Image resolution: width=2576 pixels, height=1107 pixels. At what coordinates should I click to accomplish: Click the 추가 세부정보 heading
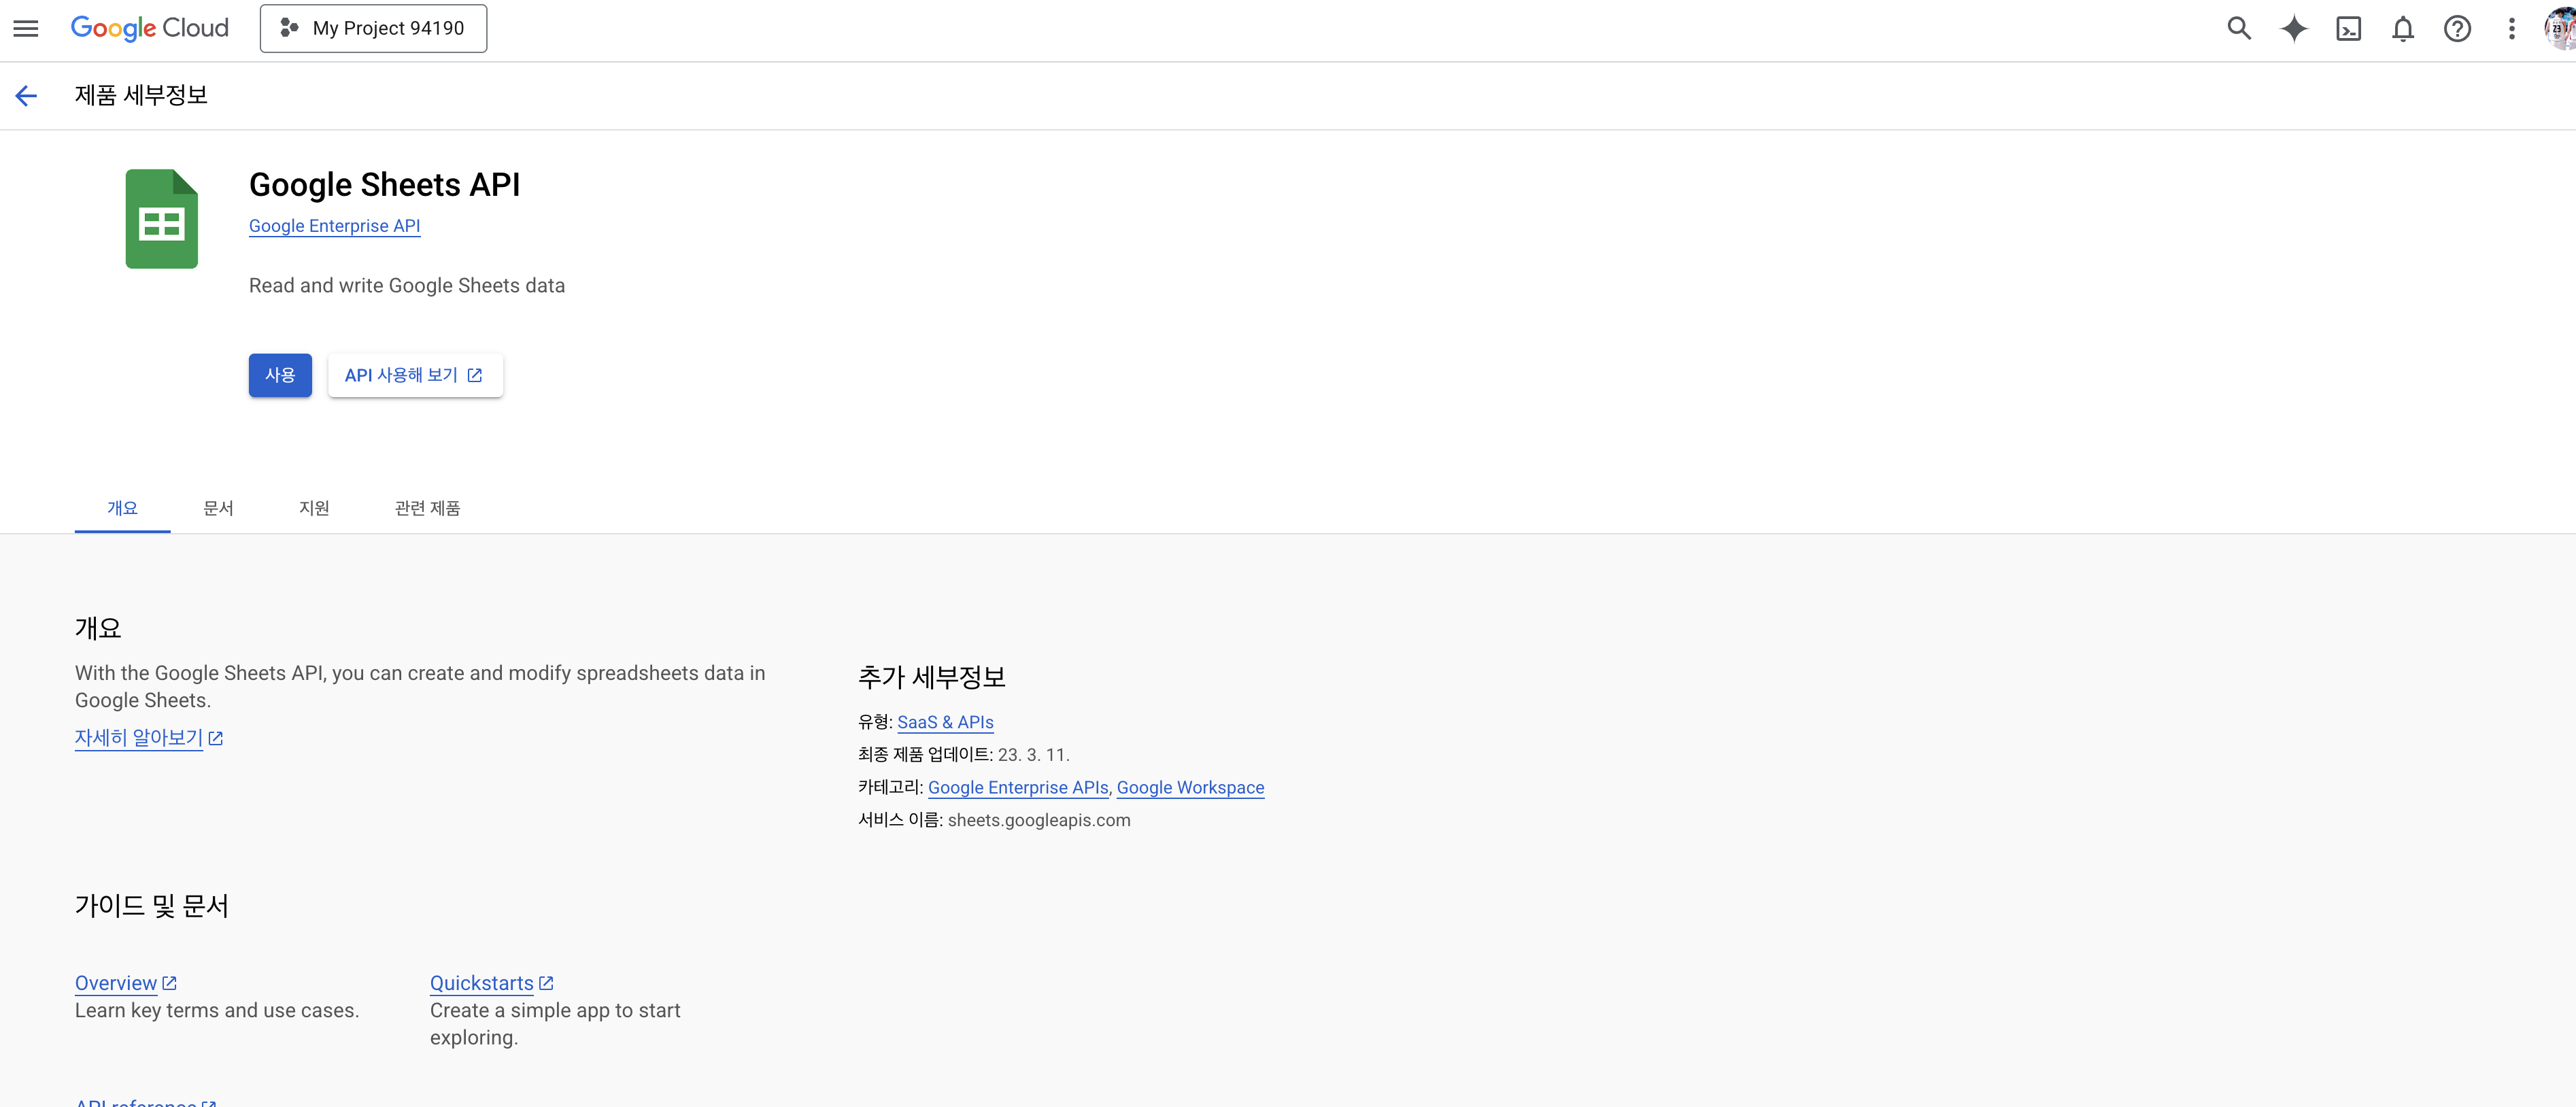[x=931, y=677]
